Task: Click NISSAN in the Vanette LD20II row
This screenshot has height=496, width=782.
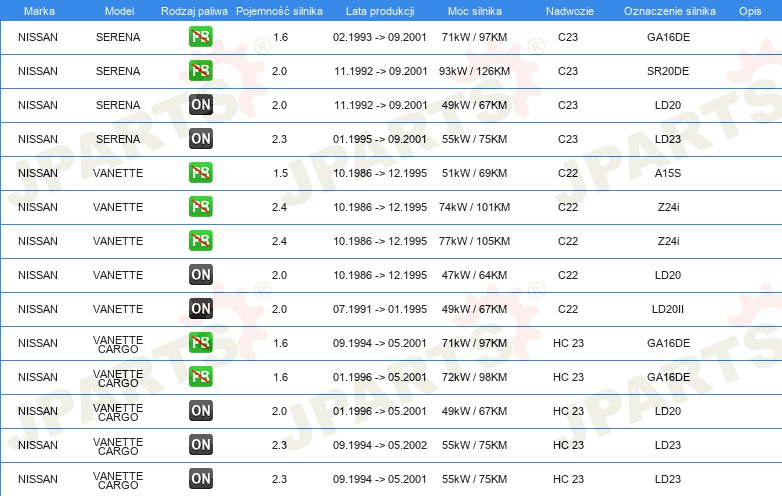Action: point(38,309)
